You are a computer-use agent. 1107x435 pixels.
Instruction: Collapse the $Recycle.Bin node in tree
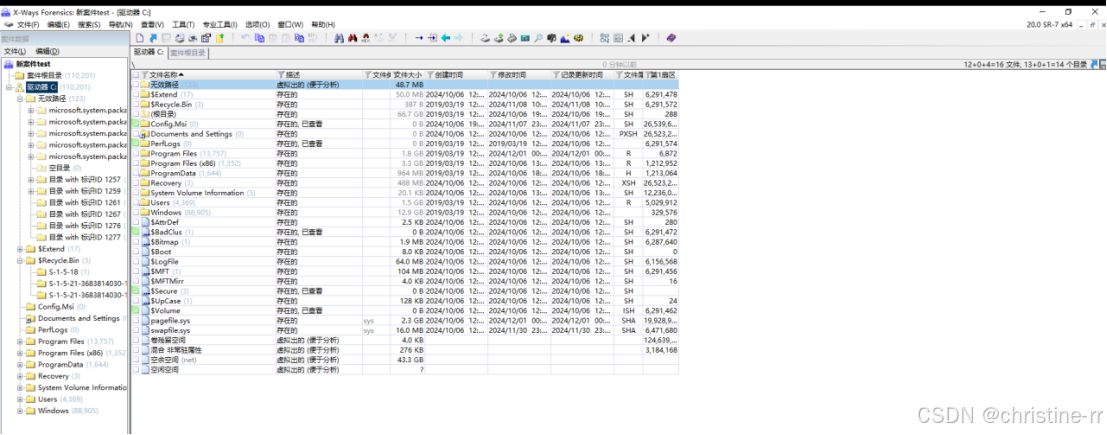[20, 261]
